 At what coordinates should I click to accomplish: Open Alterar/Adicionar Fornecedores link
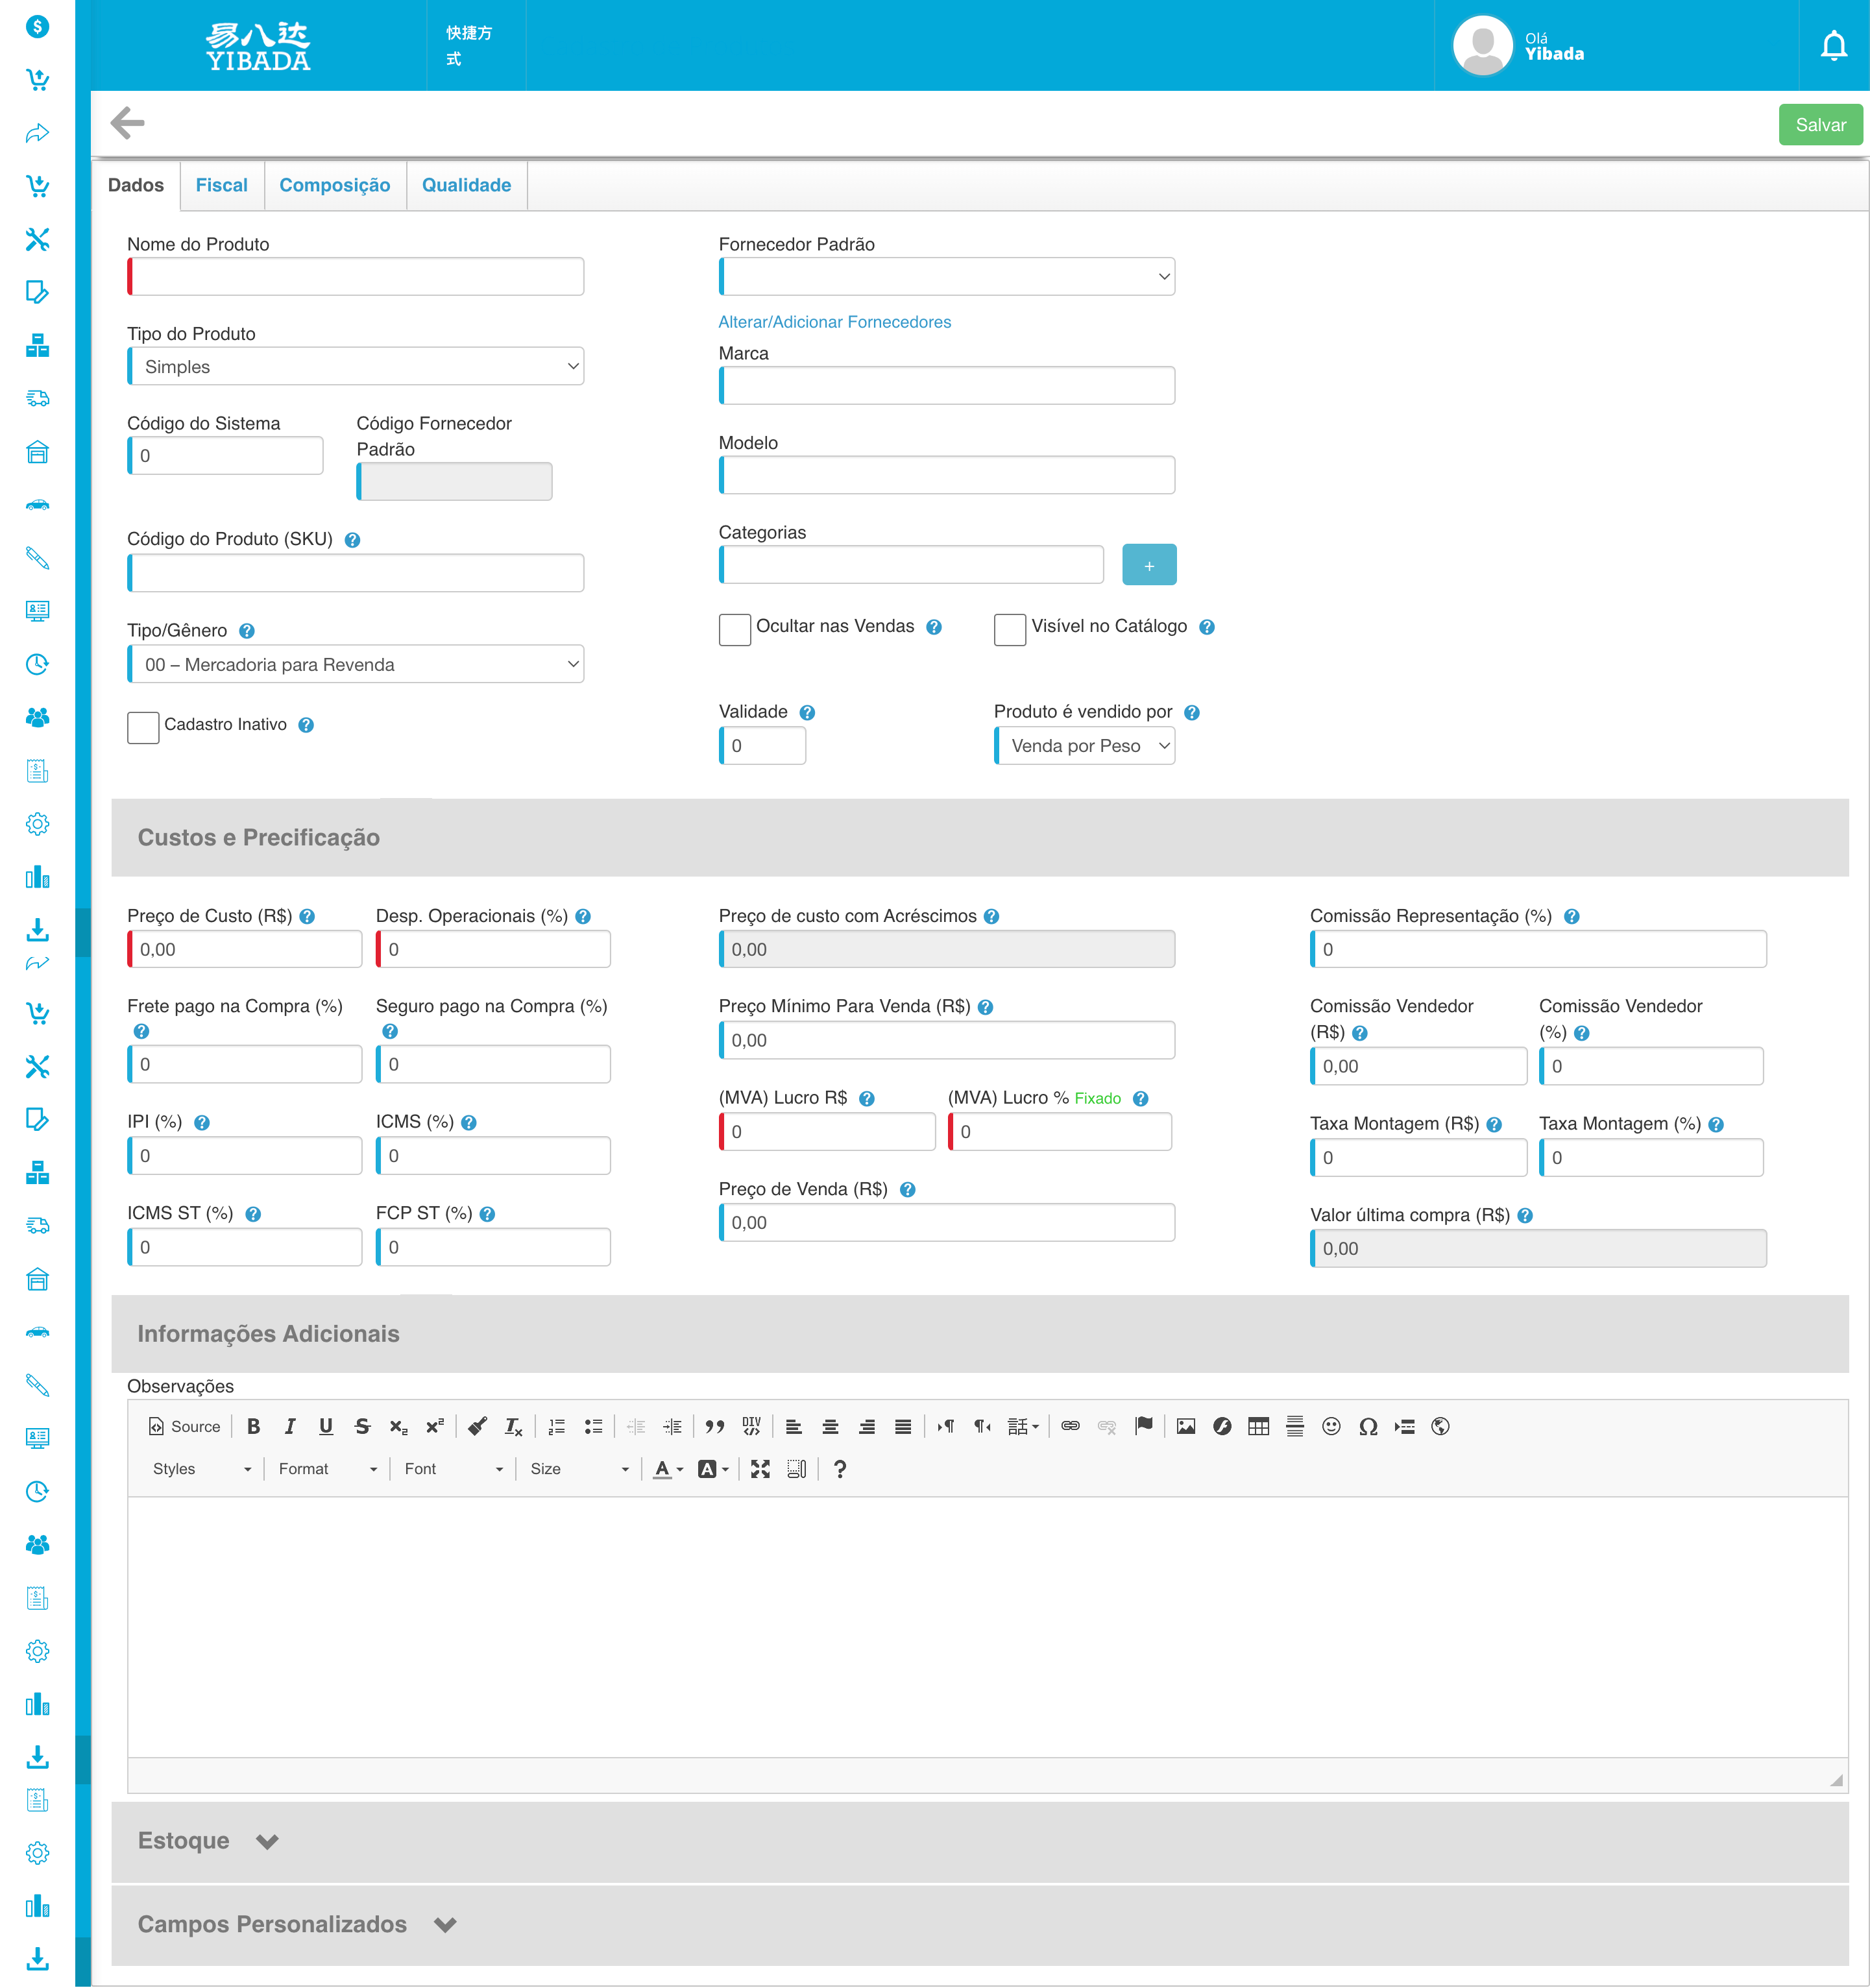click(x=834, y=322)
